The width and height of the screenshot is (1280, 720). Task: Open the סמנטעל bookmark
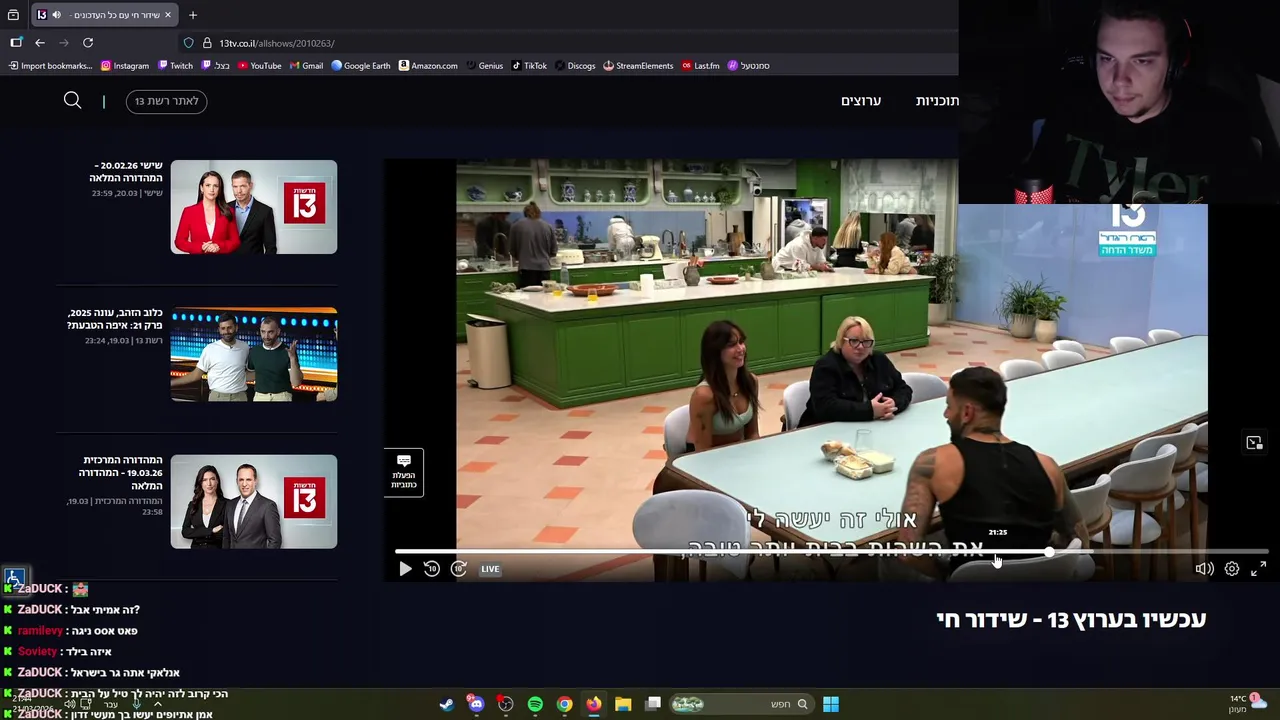pyautogui.click(x=749, y=66)
